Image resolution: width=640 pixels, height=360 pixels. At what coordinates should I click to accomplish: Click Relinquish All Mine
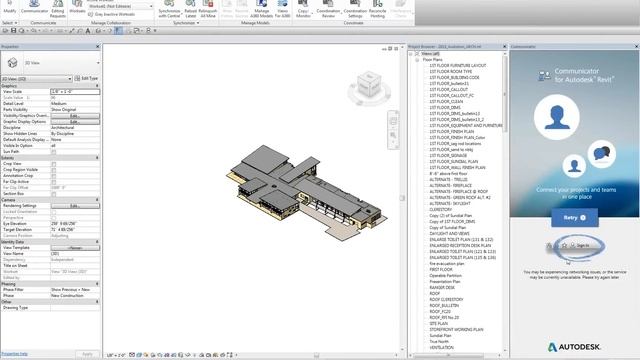pyautogui.click(x=208, y=8)
